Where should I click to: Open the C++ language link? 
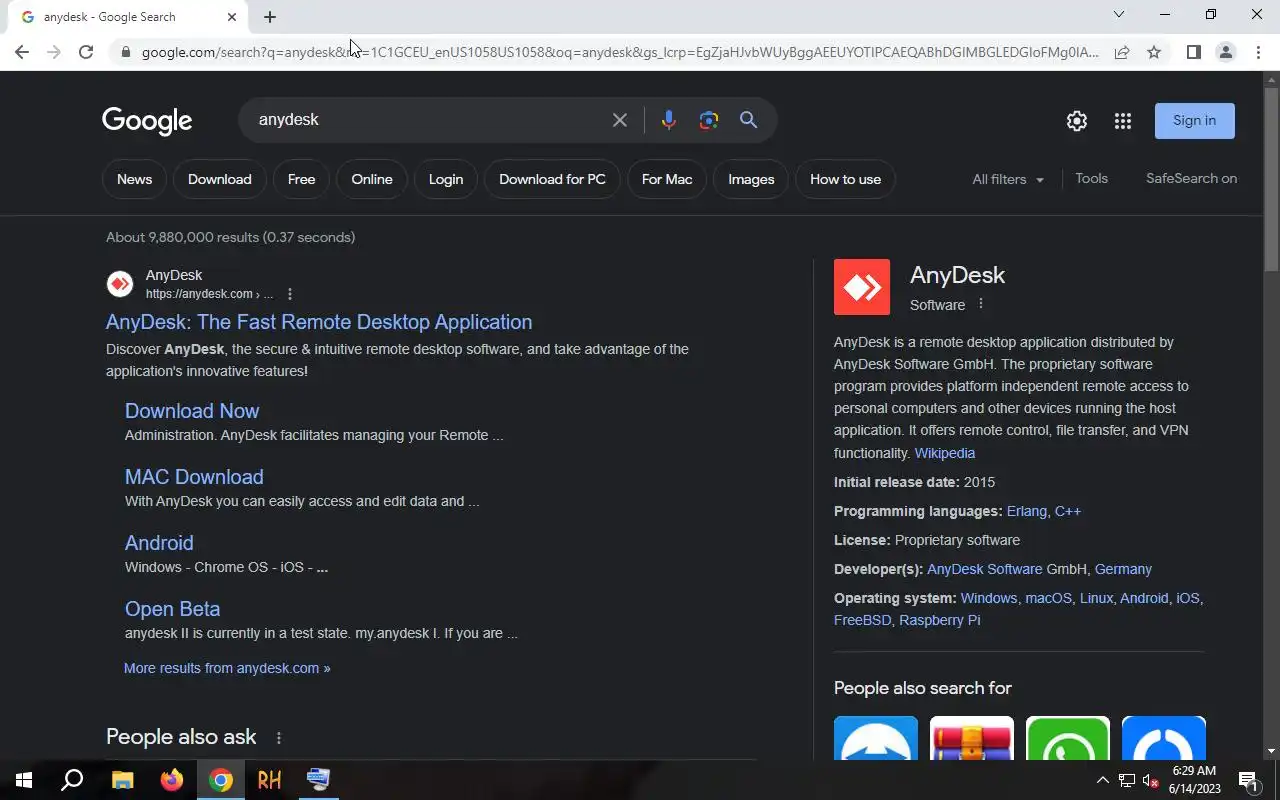coord(1068,511)
